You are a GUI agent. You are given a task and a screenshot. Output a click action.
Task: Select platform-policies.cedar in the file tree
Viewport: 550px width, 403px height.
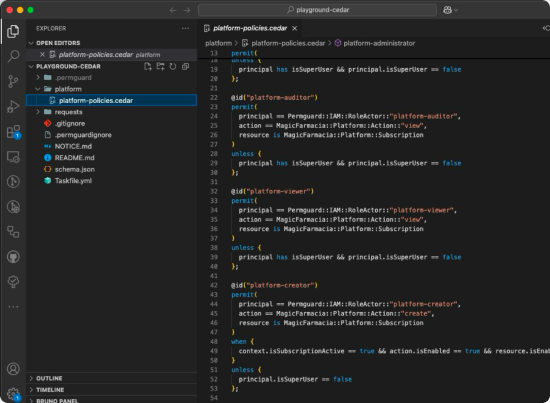click(112, 100)
